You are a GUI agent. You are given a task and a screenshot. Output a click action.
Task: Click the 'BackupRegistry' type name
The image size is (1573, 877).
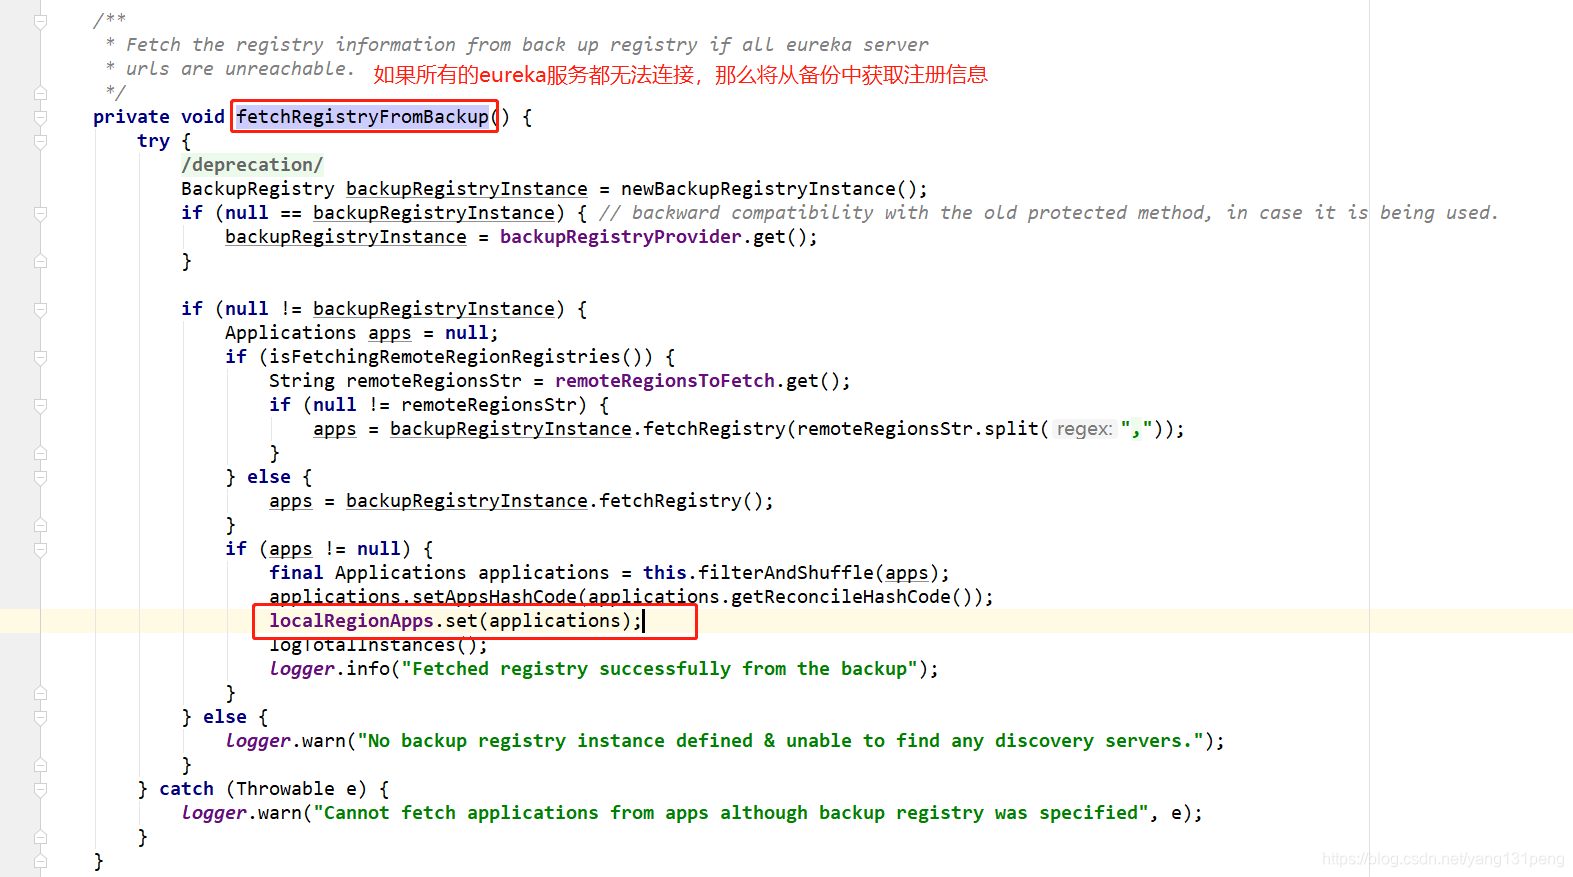click(x=258, y=189)
